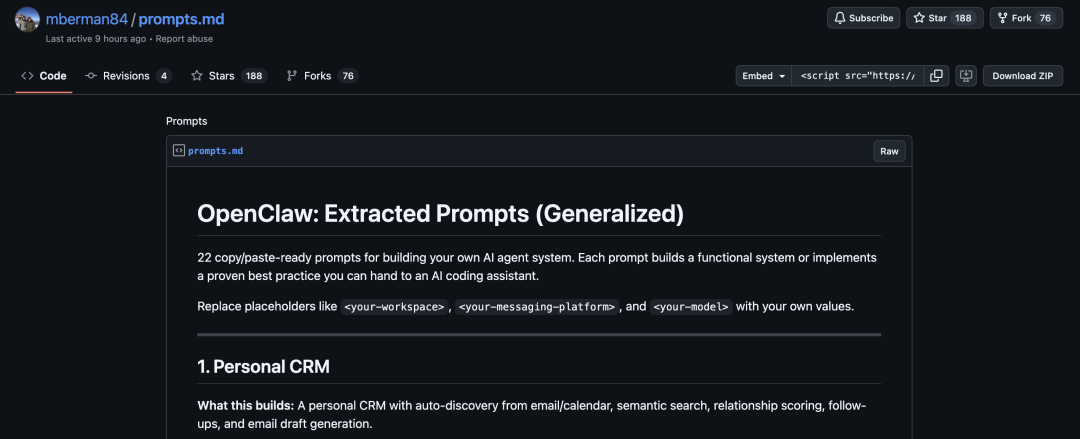Subscribe to this gist via bell button
The height and width of the screenshot is (439, 1080).
(863, 18)
